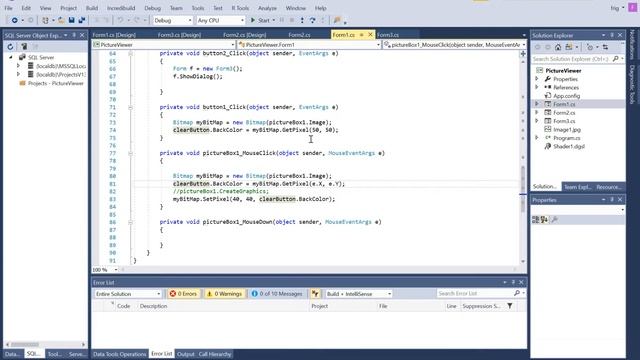Toggle the 0 Warnings filter
This screenshot has width=640, height=360.
[x=224, y=294]
